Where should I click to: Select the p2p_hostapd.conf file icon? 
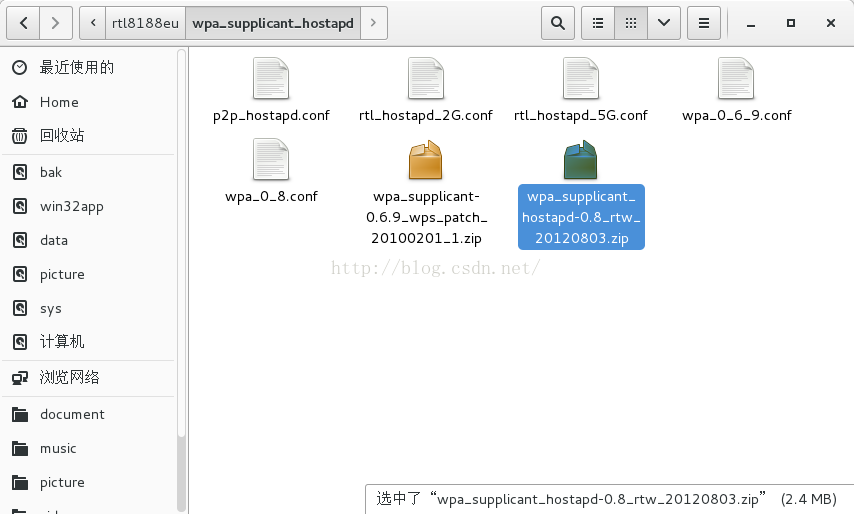coord(271,80)
